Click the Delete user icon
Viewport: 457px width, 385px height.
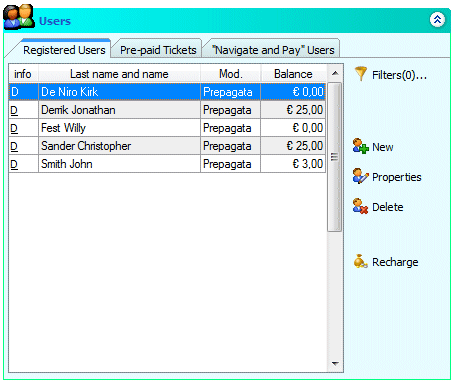[x=360, y=206]
